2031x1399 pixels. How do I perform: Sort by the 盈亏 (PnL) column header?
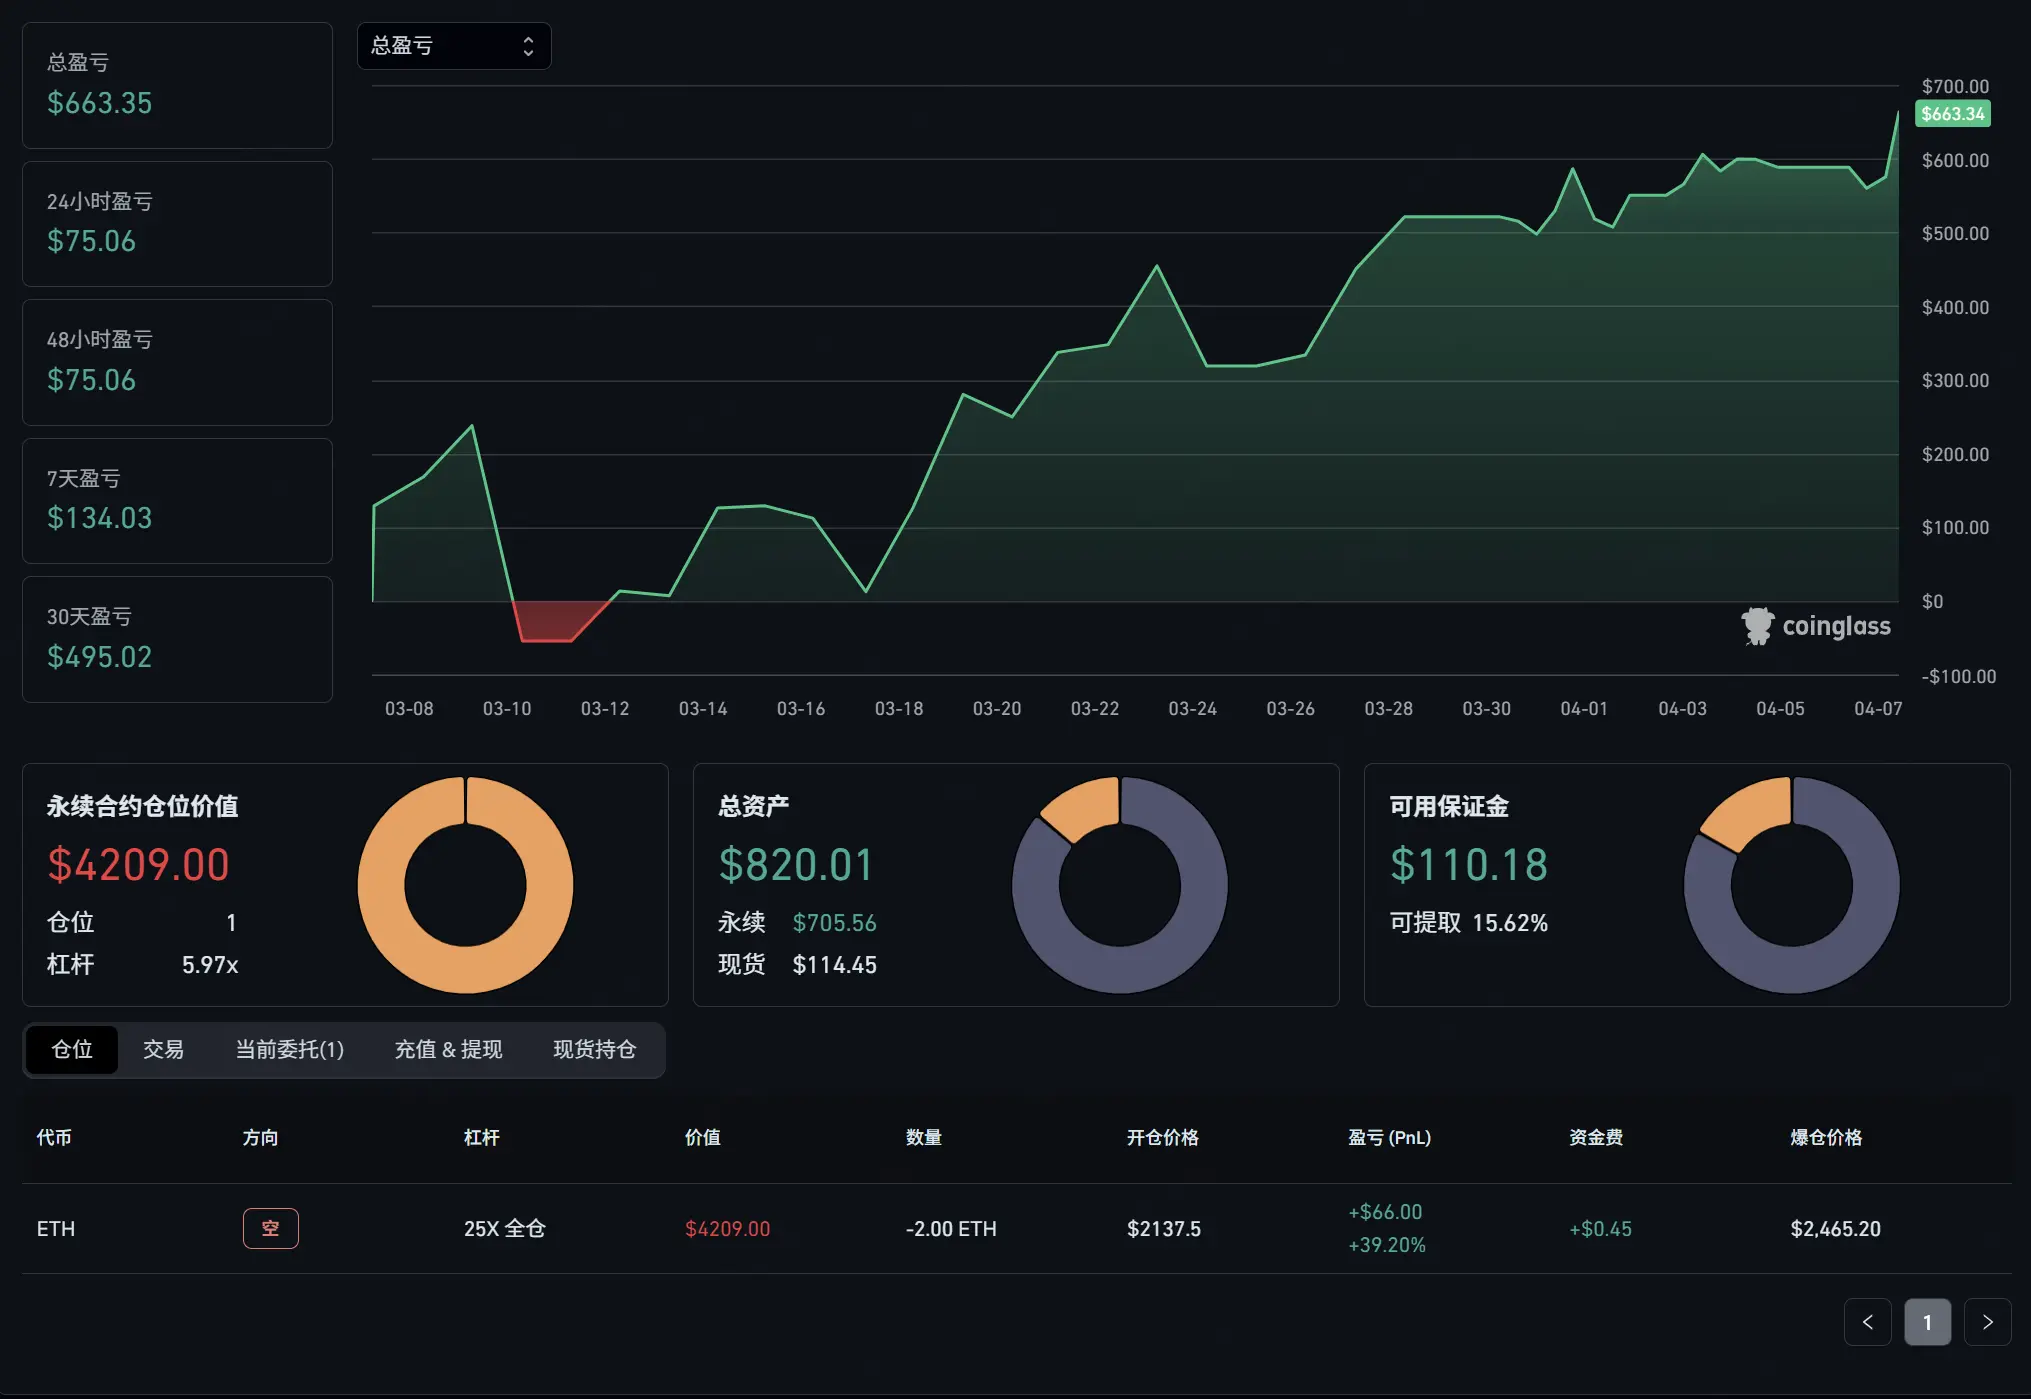coord(1389,1138)
